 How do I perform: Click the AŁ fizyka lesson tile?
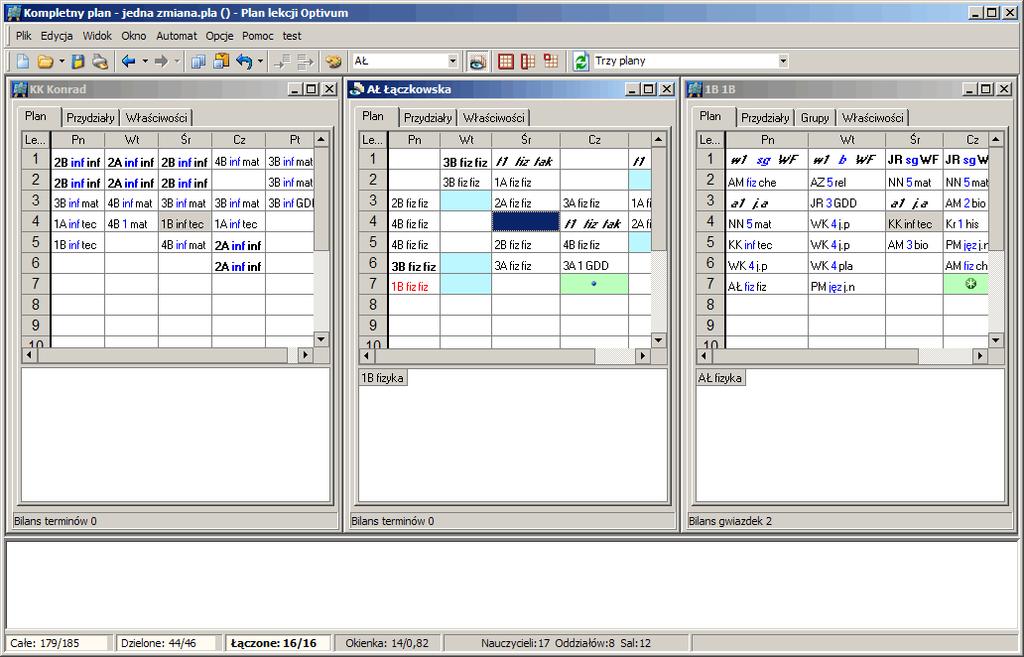pyautogui.click(x=720, y=378)
